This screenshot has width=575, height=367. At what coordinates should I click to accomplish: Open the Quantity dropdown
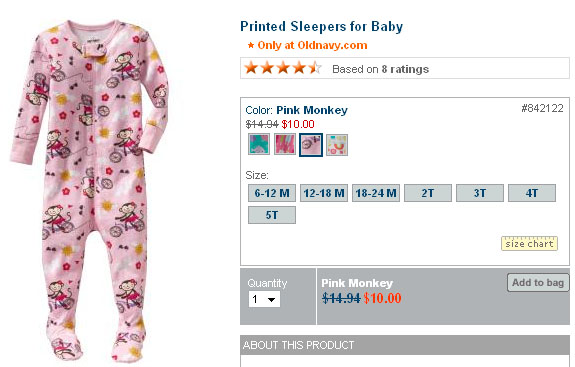click(x=264, y=299)
